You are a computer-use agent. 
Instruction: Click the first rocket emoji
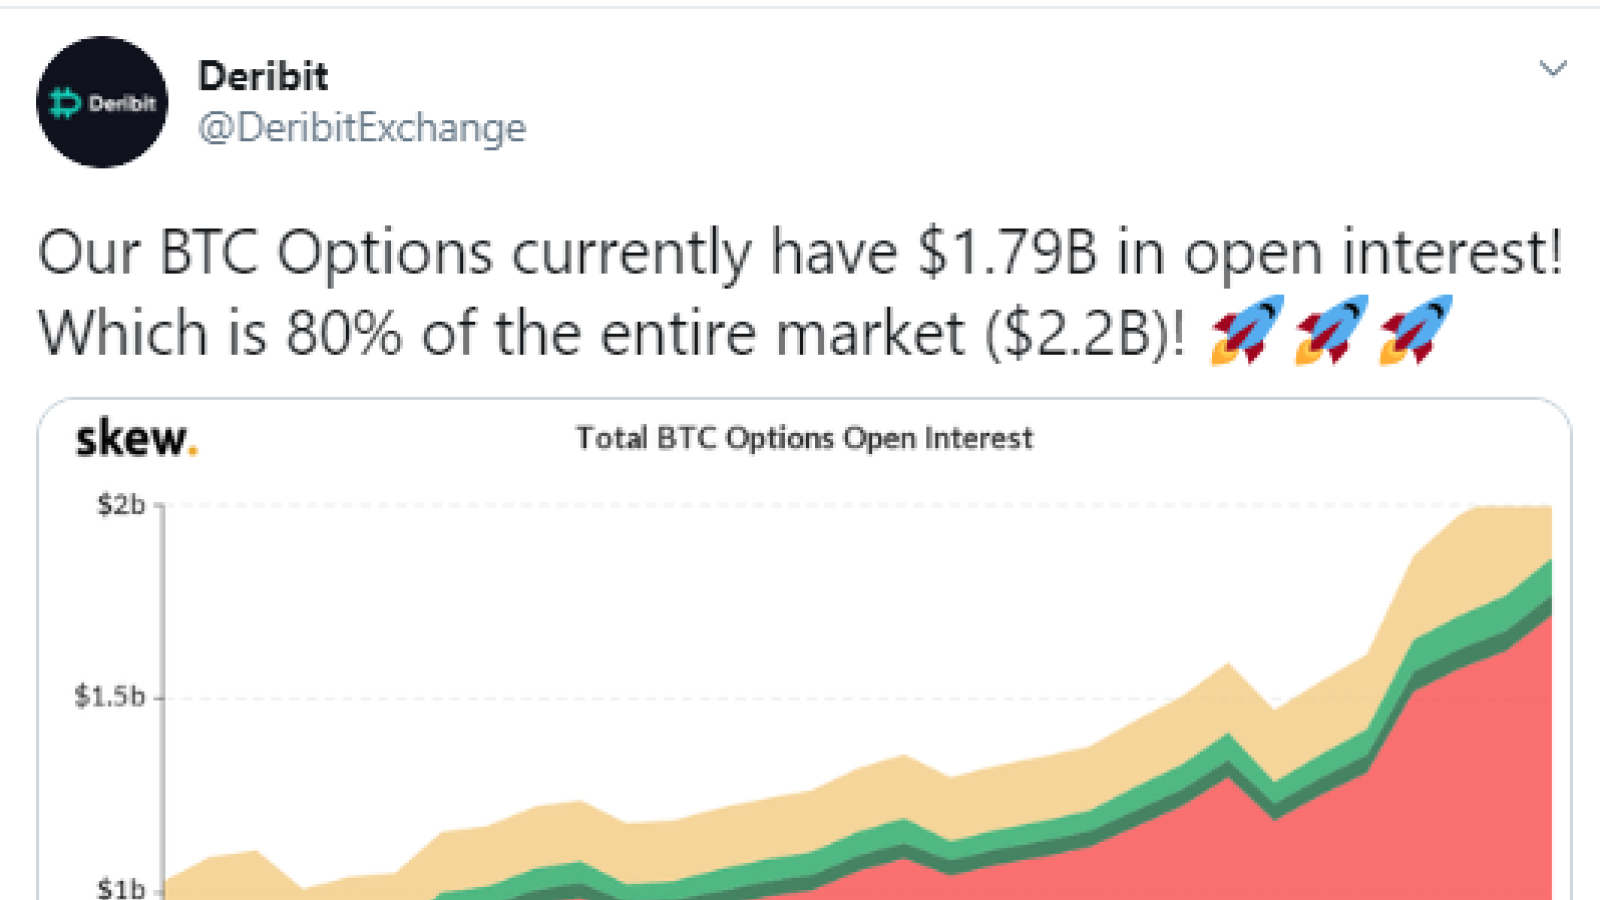(1247, 330)
